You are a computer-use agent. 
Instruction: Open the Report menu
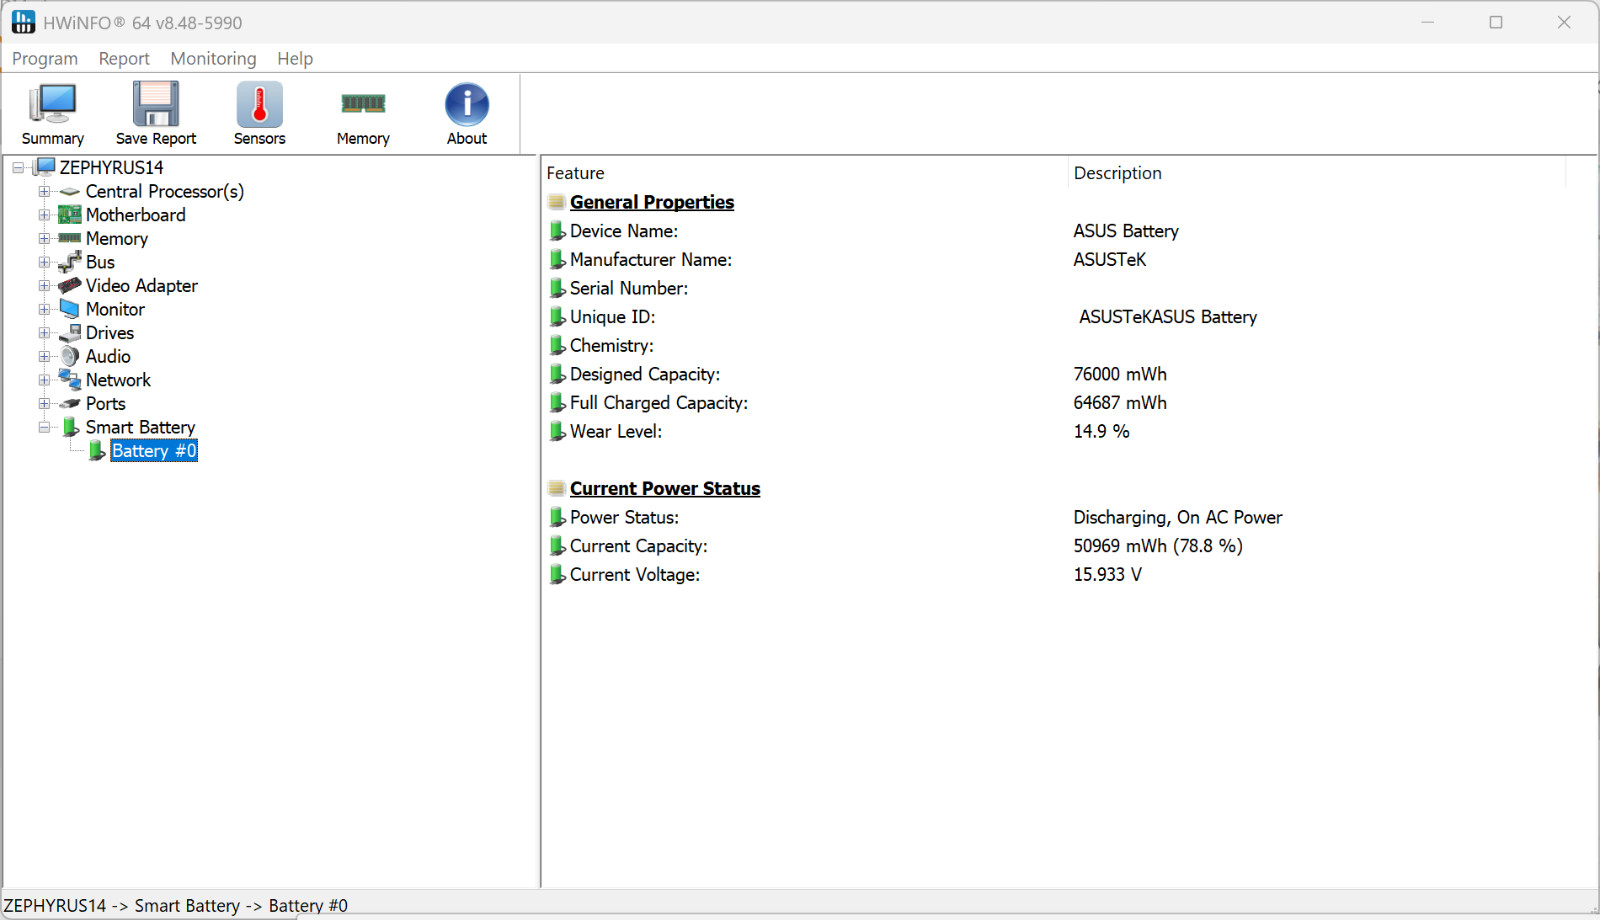point(124,59)
